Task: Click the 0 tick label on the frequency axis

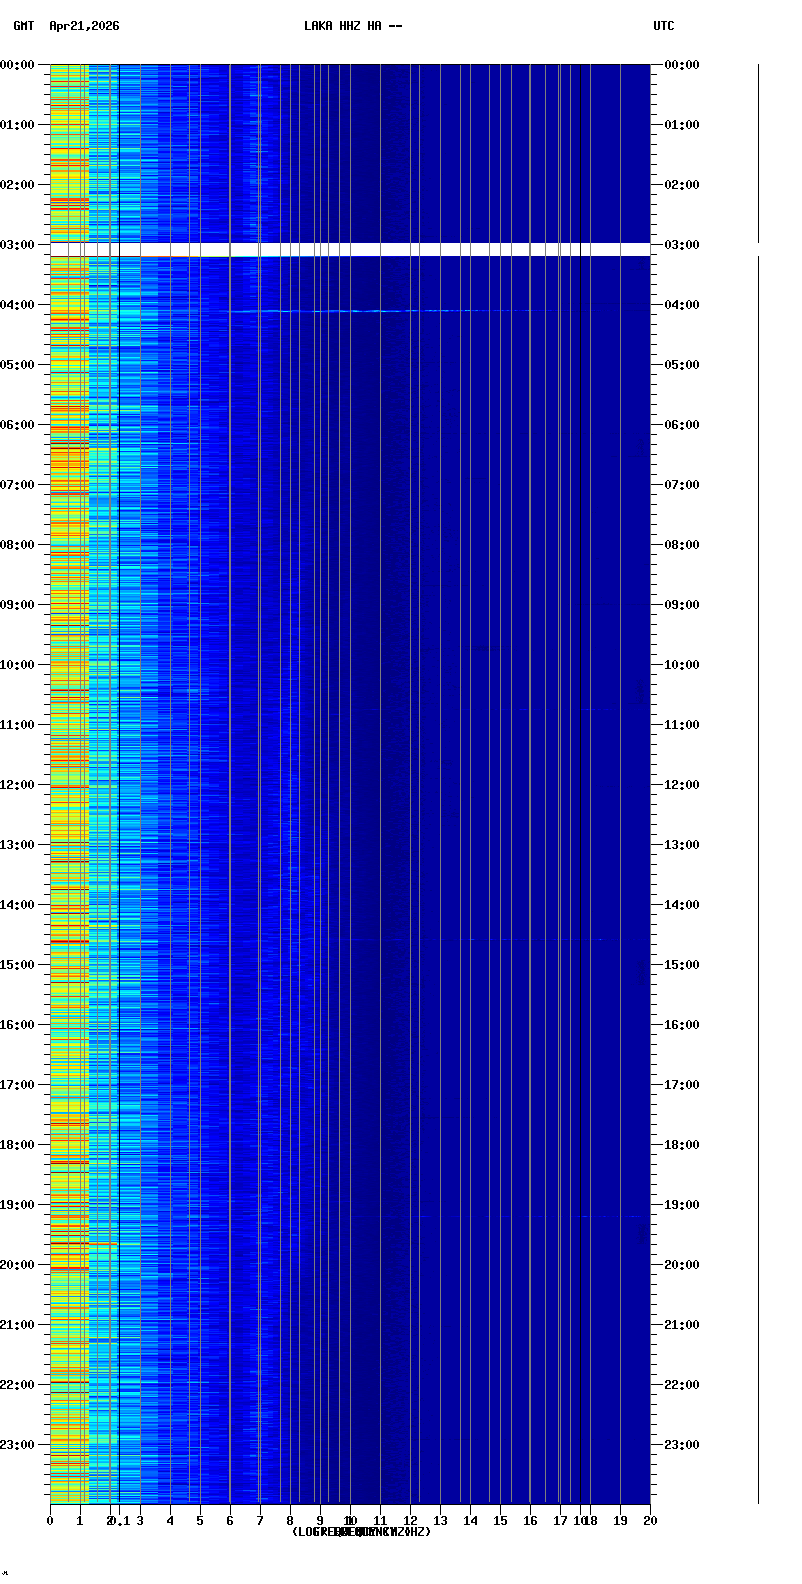Action: (x=50, y=1521)
